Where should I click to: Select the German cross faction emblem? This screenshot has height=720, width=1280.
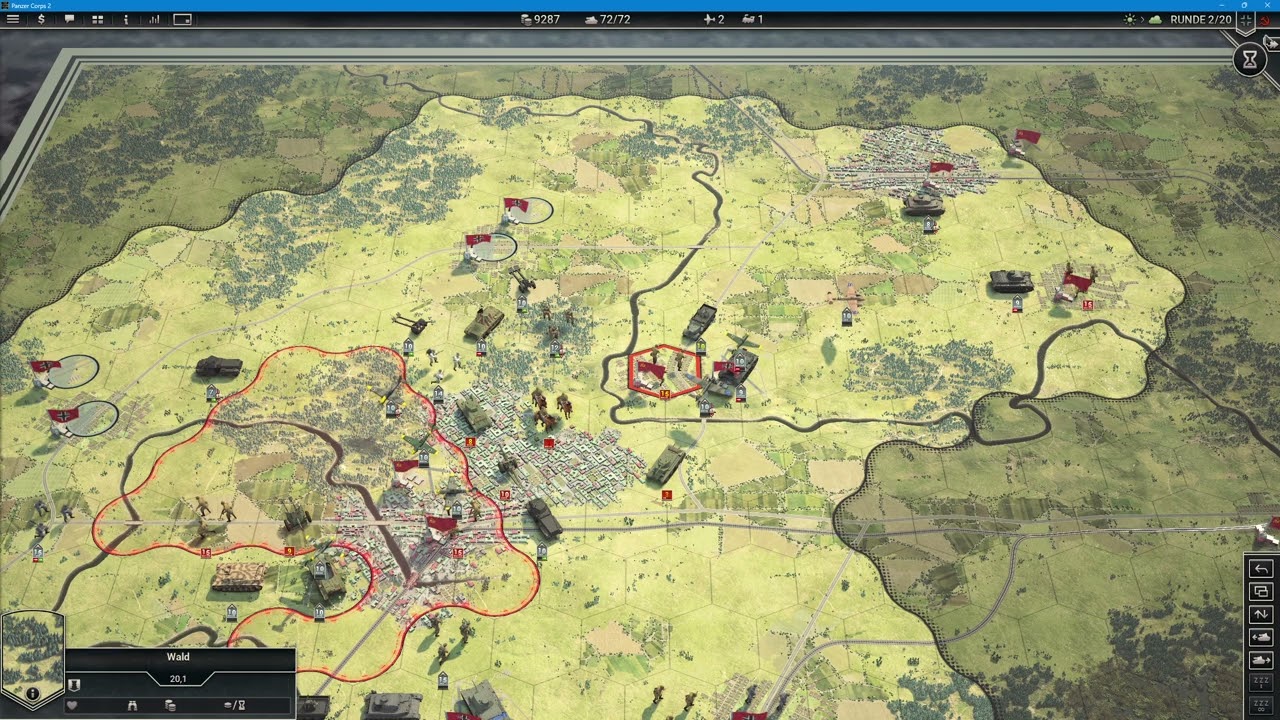pos(1246,21)
